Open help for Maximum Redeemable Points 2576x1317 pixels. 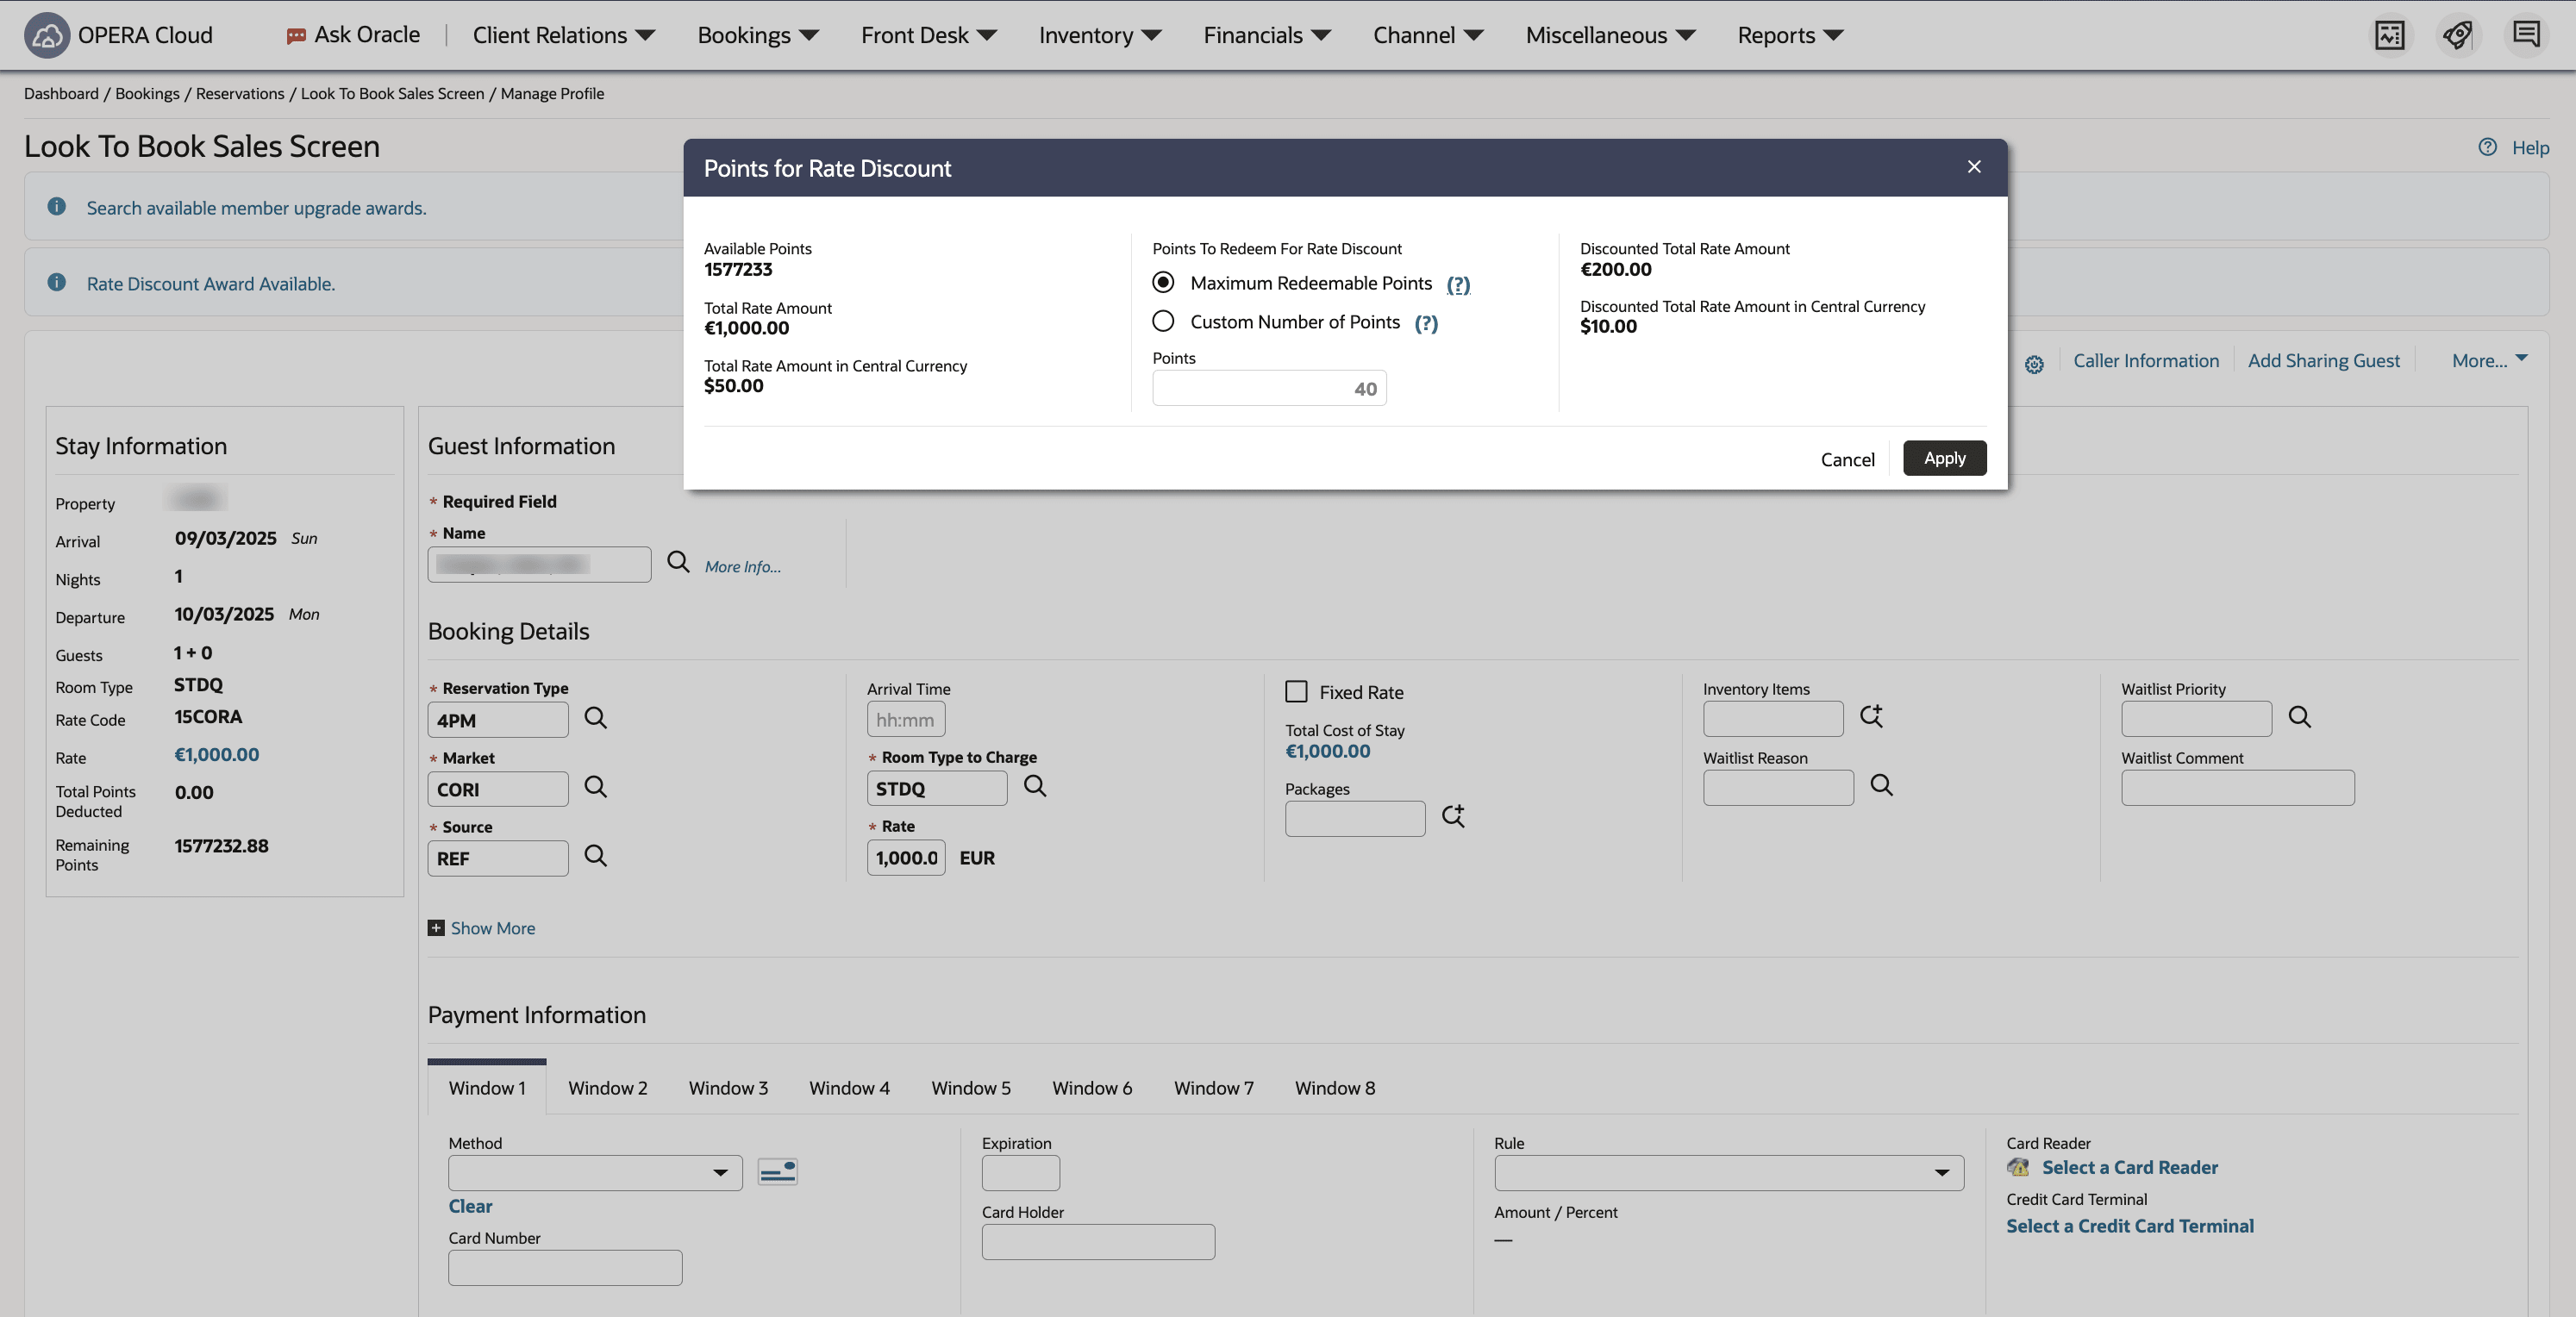1458,285
